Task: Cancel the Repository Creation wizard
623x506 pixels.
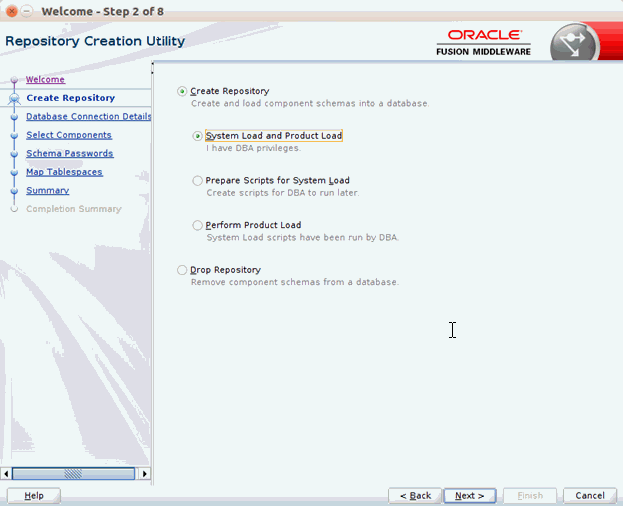Action: (x=590, y=496)
